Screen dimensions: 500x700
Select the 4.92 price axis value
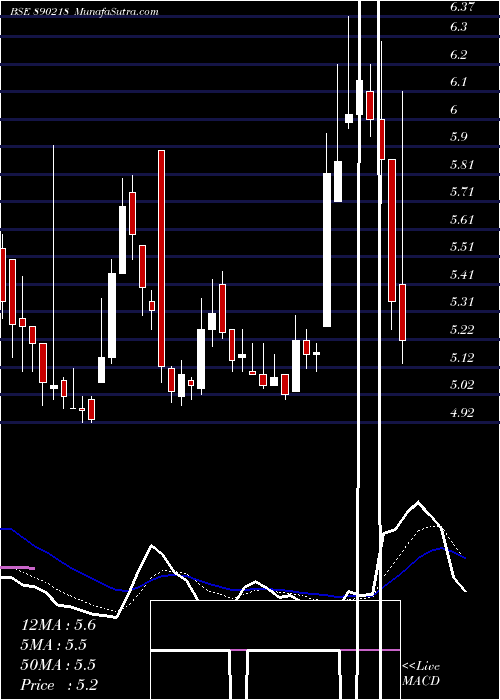462,412
